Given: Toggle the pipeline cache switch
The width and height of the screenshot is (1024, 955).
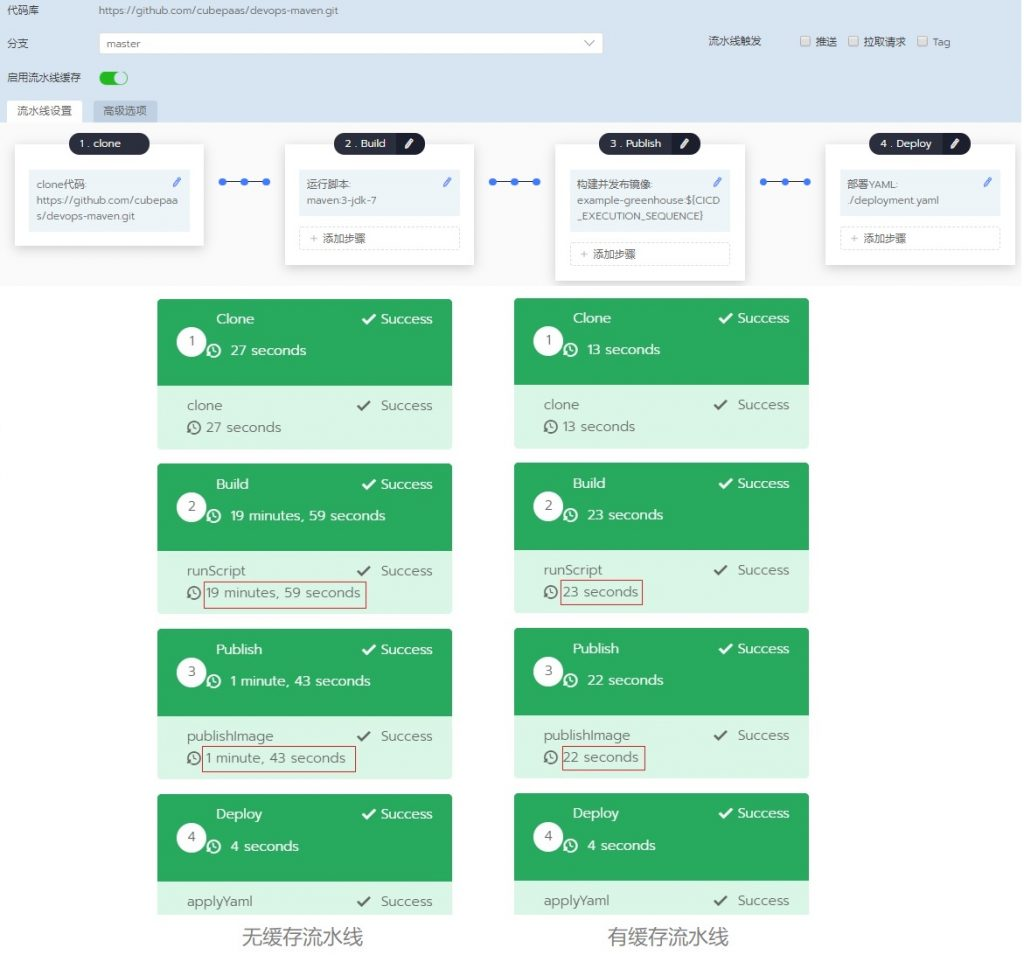Looking at the screenshot, I should 113,78.
